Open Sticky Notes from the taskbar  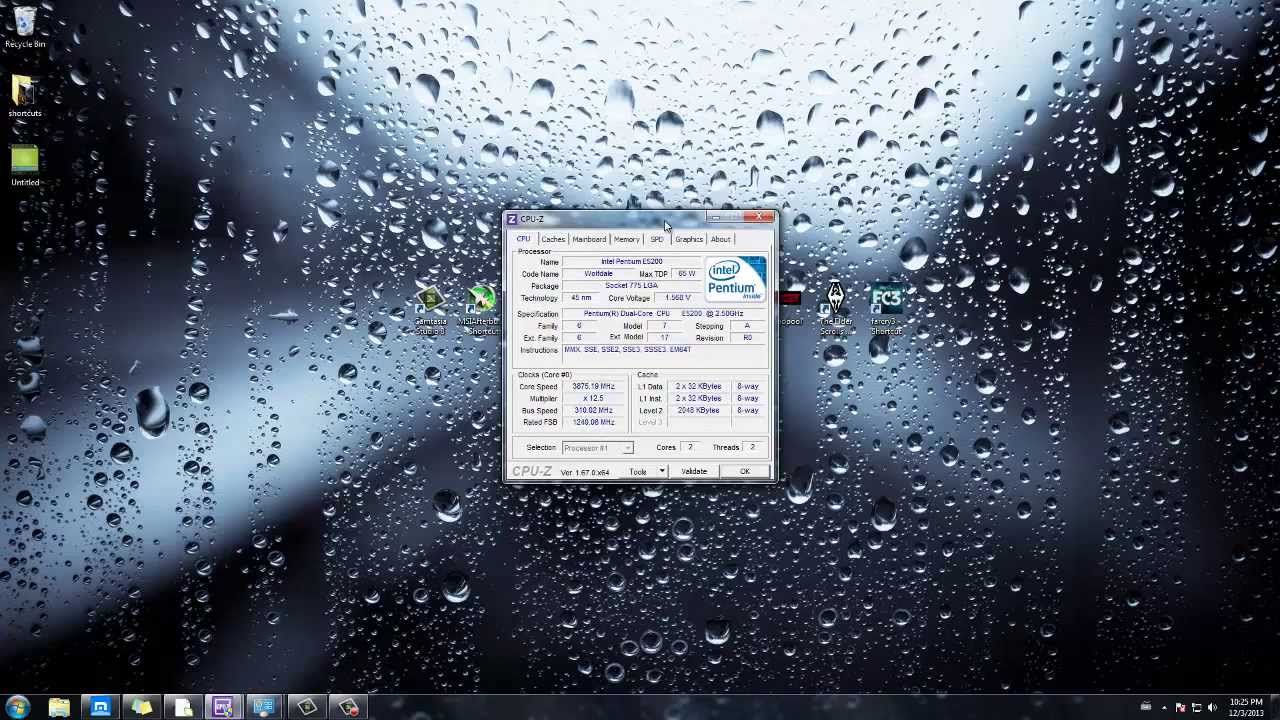141,708
